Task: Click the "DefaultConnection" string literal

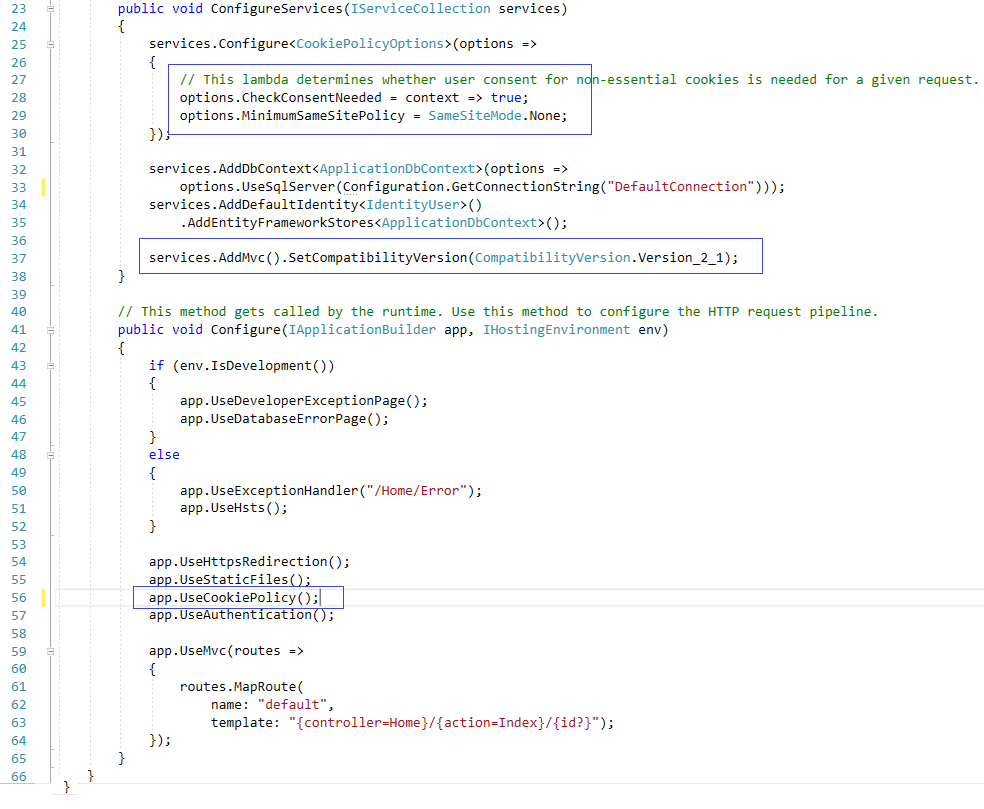Action: click(x=680, y=186)
